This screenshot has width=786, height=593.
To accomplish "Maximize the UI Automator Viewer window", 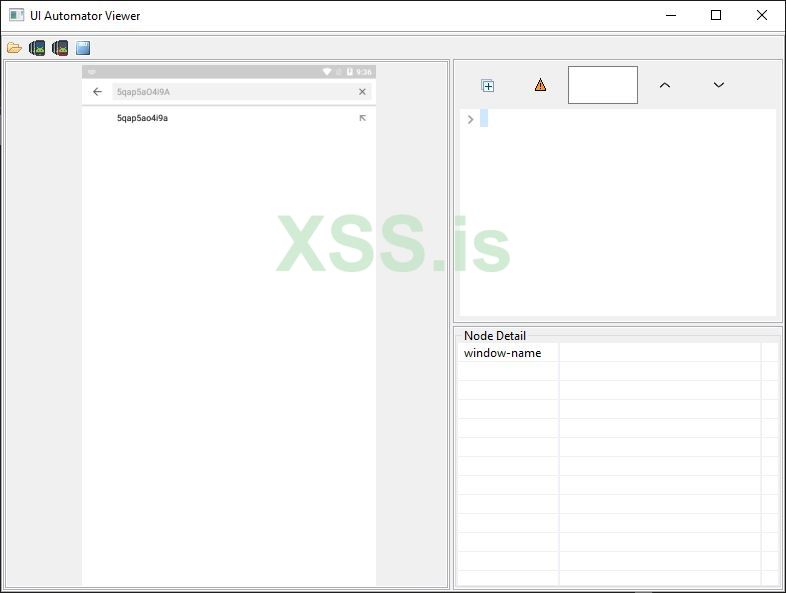I will pos(716,16).
